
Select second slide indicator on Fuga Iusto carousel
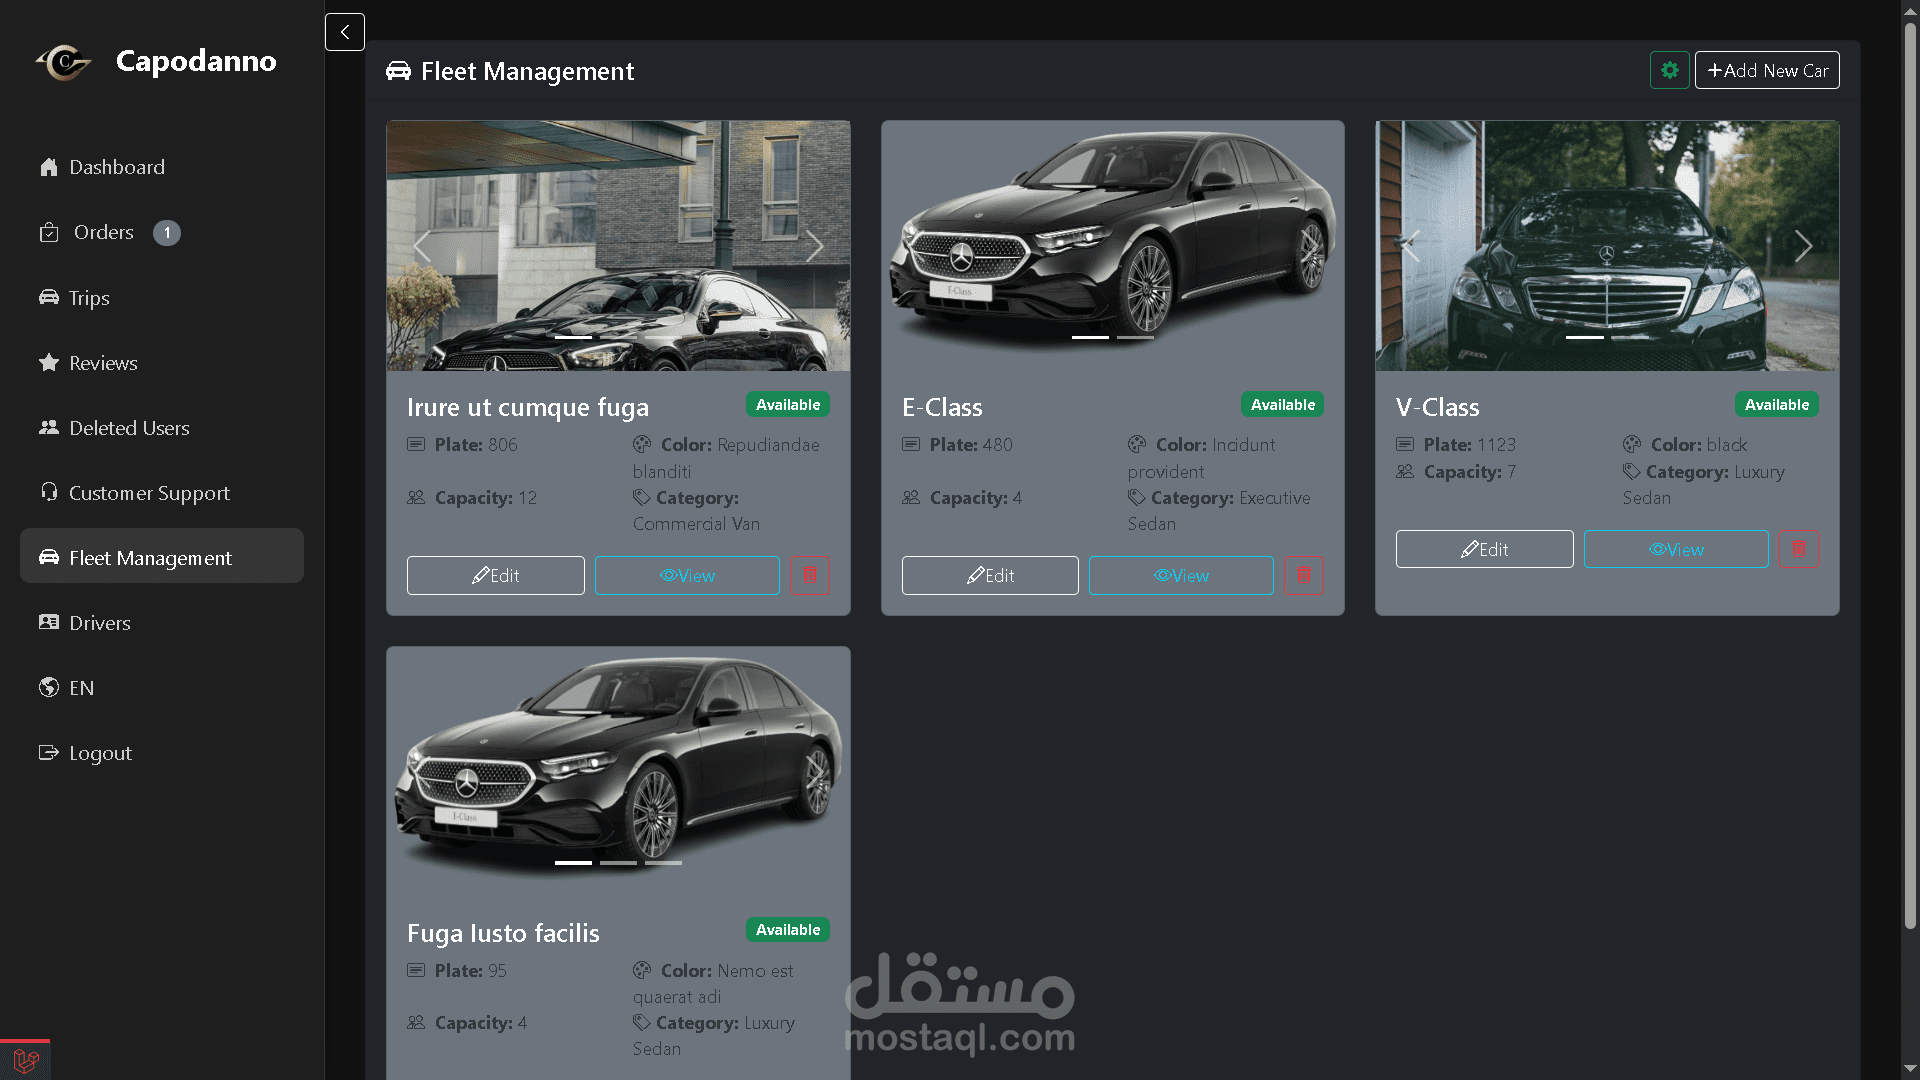[618, 862]
